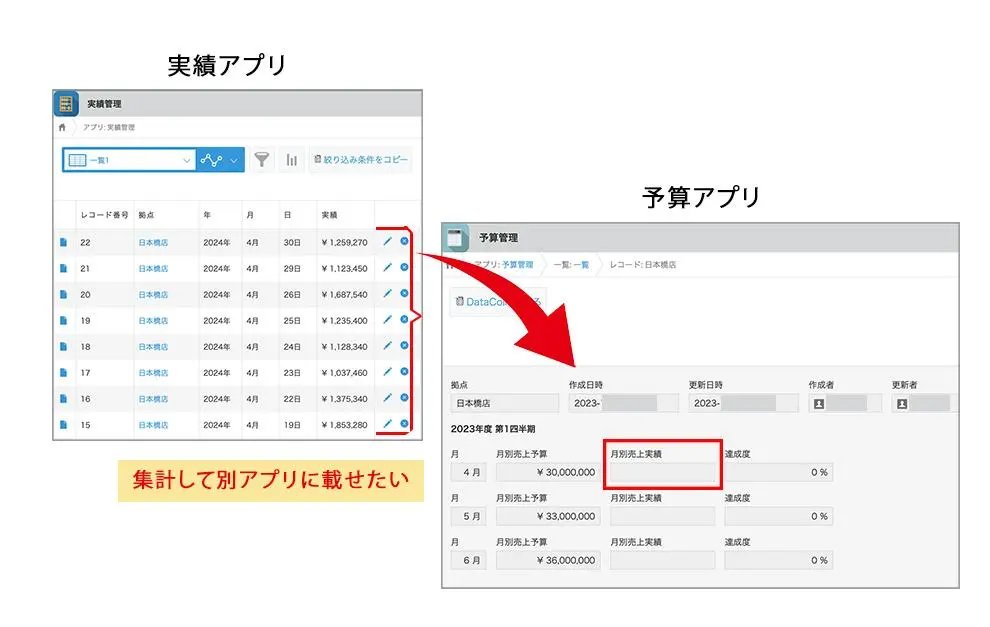The width and height of the screenshot is (990, 627).
Task: Open the 一覧 breadcrumb dropdown in 予算管理
Action: click(x=581, y=264)
